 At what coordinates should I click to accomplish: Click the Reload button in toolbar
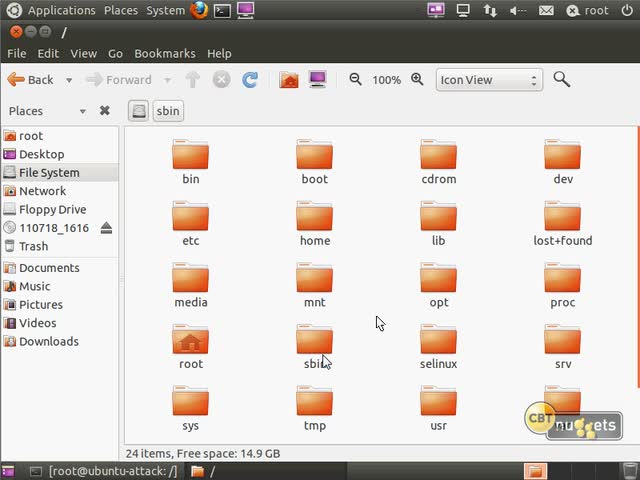[x=250, y=80]
